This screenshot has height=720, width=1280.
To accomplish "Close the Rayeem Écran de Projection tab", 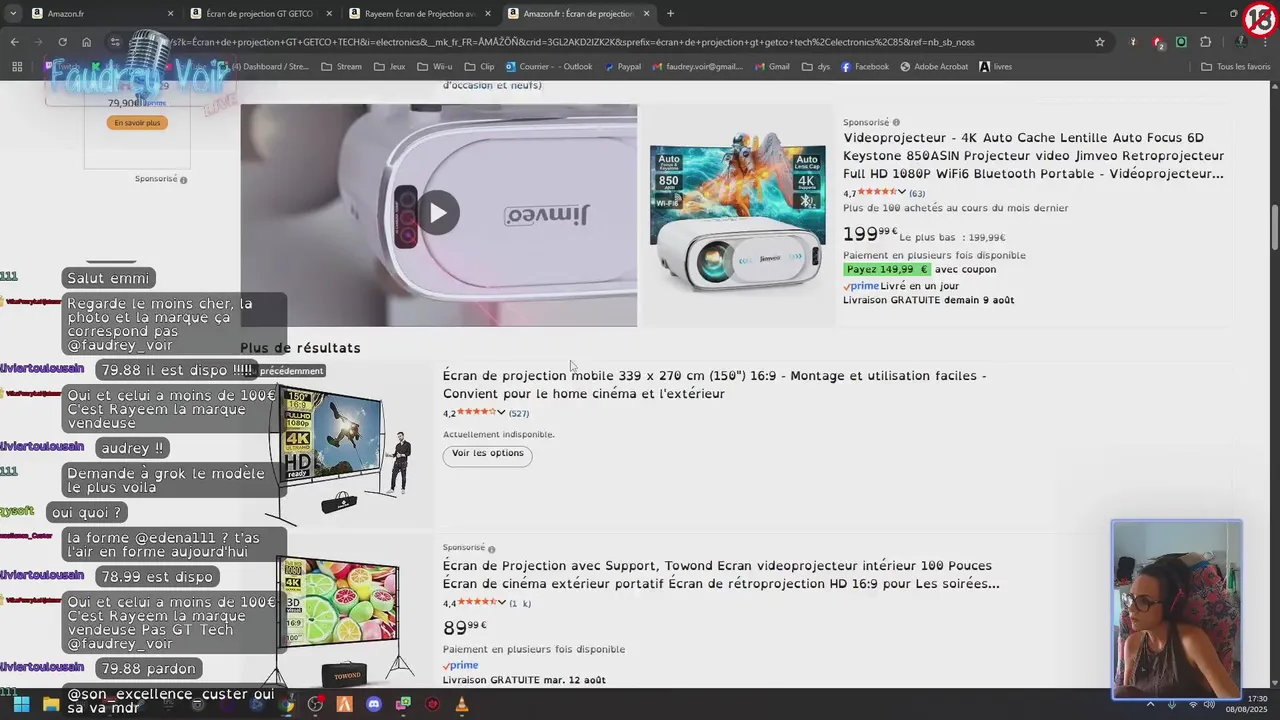I will (488, 14).
